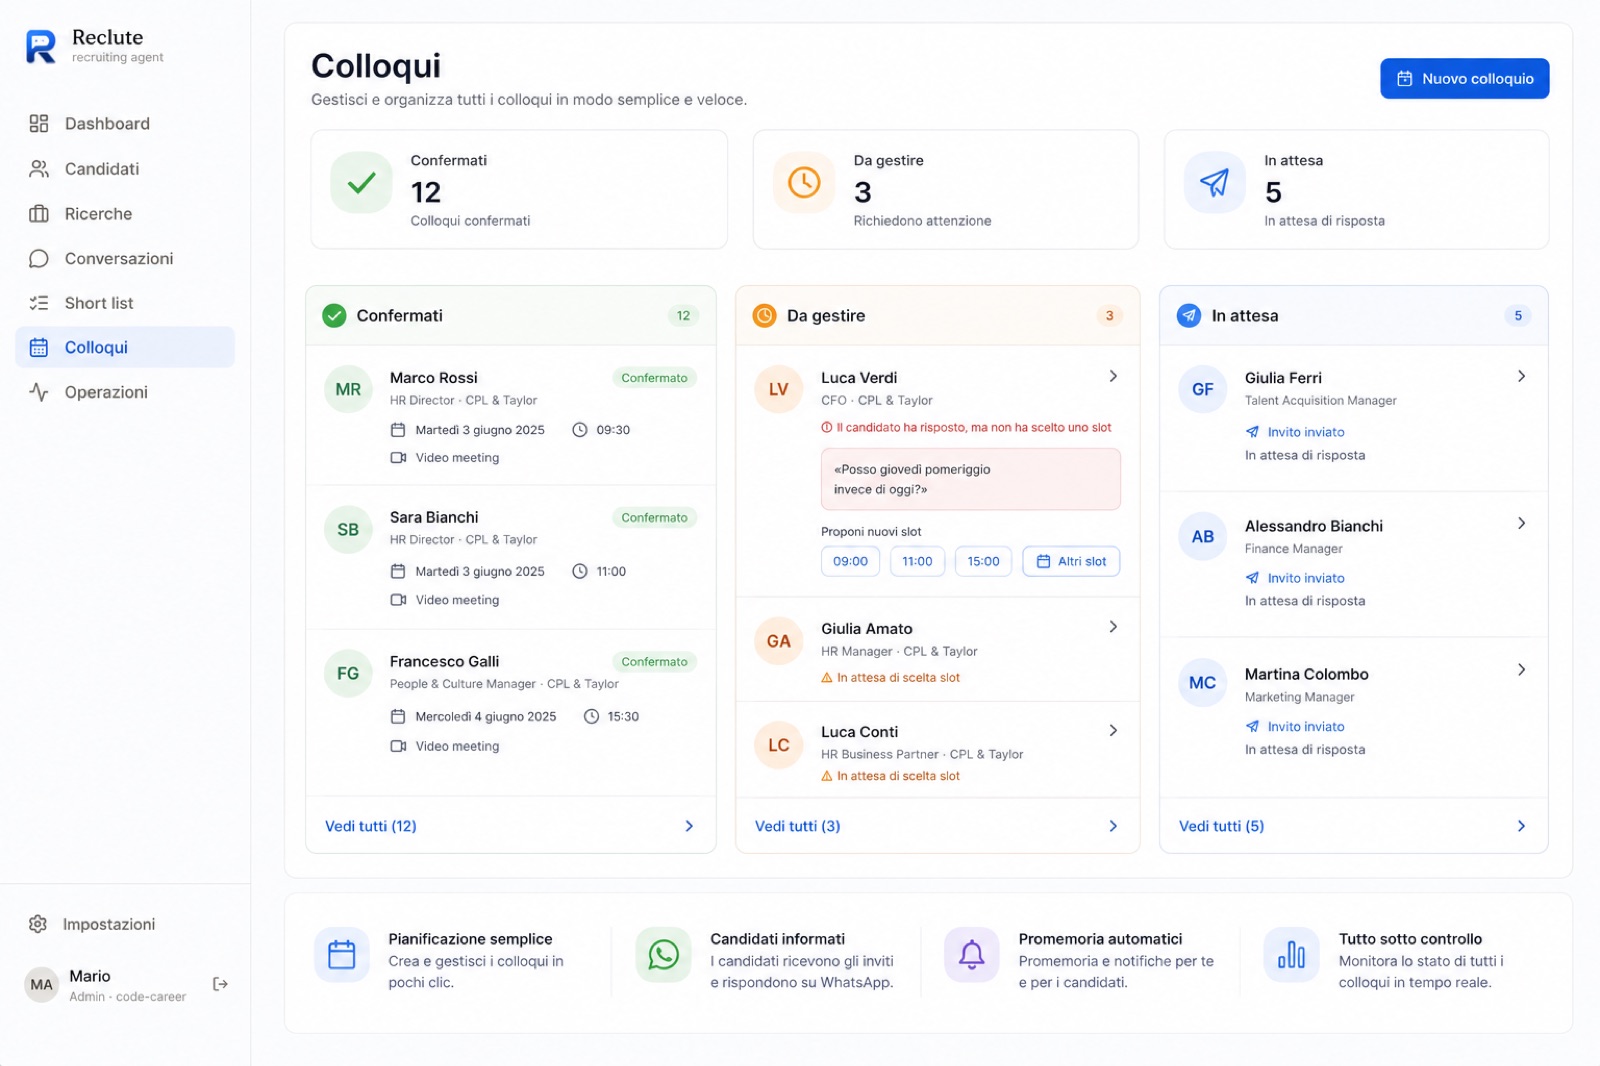Expand Luca Conti card chevron
The height and width of the screenshot is (1066, 1600).
1113,731
